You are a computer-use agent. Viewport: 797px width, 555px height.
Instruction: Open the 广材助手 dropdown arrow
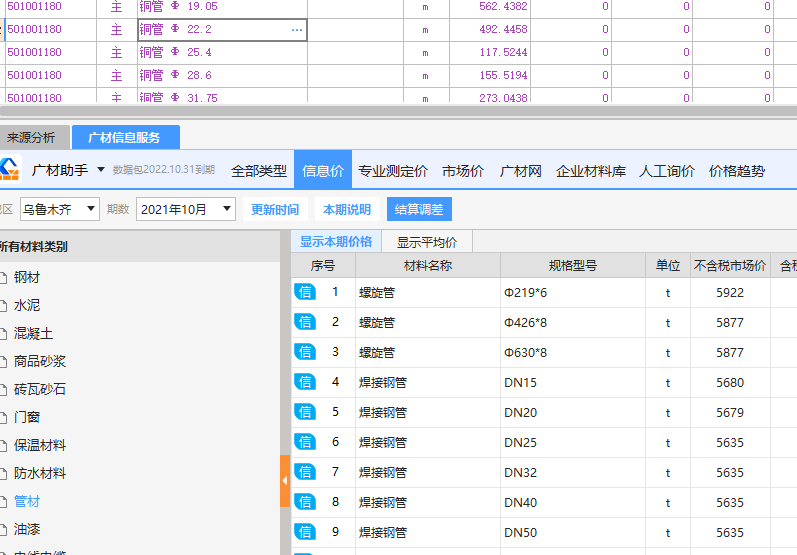tap(101, 170)
